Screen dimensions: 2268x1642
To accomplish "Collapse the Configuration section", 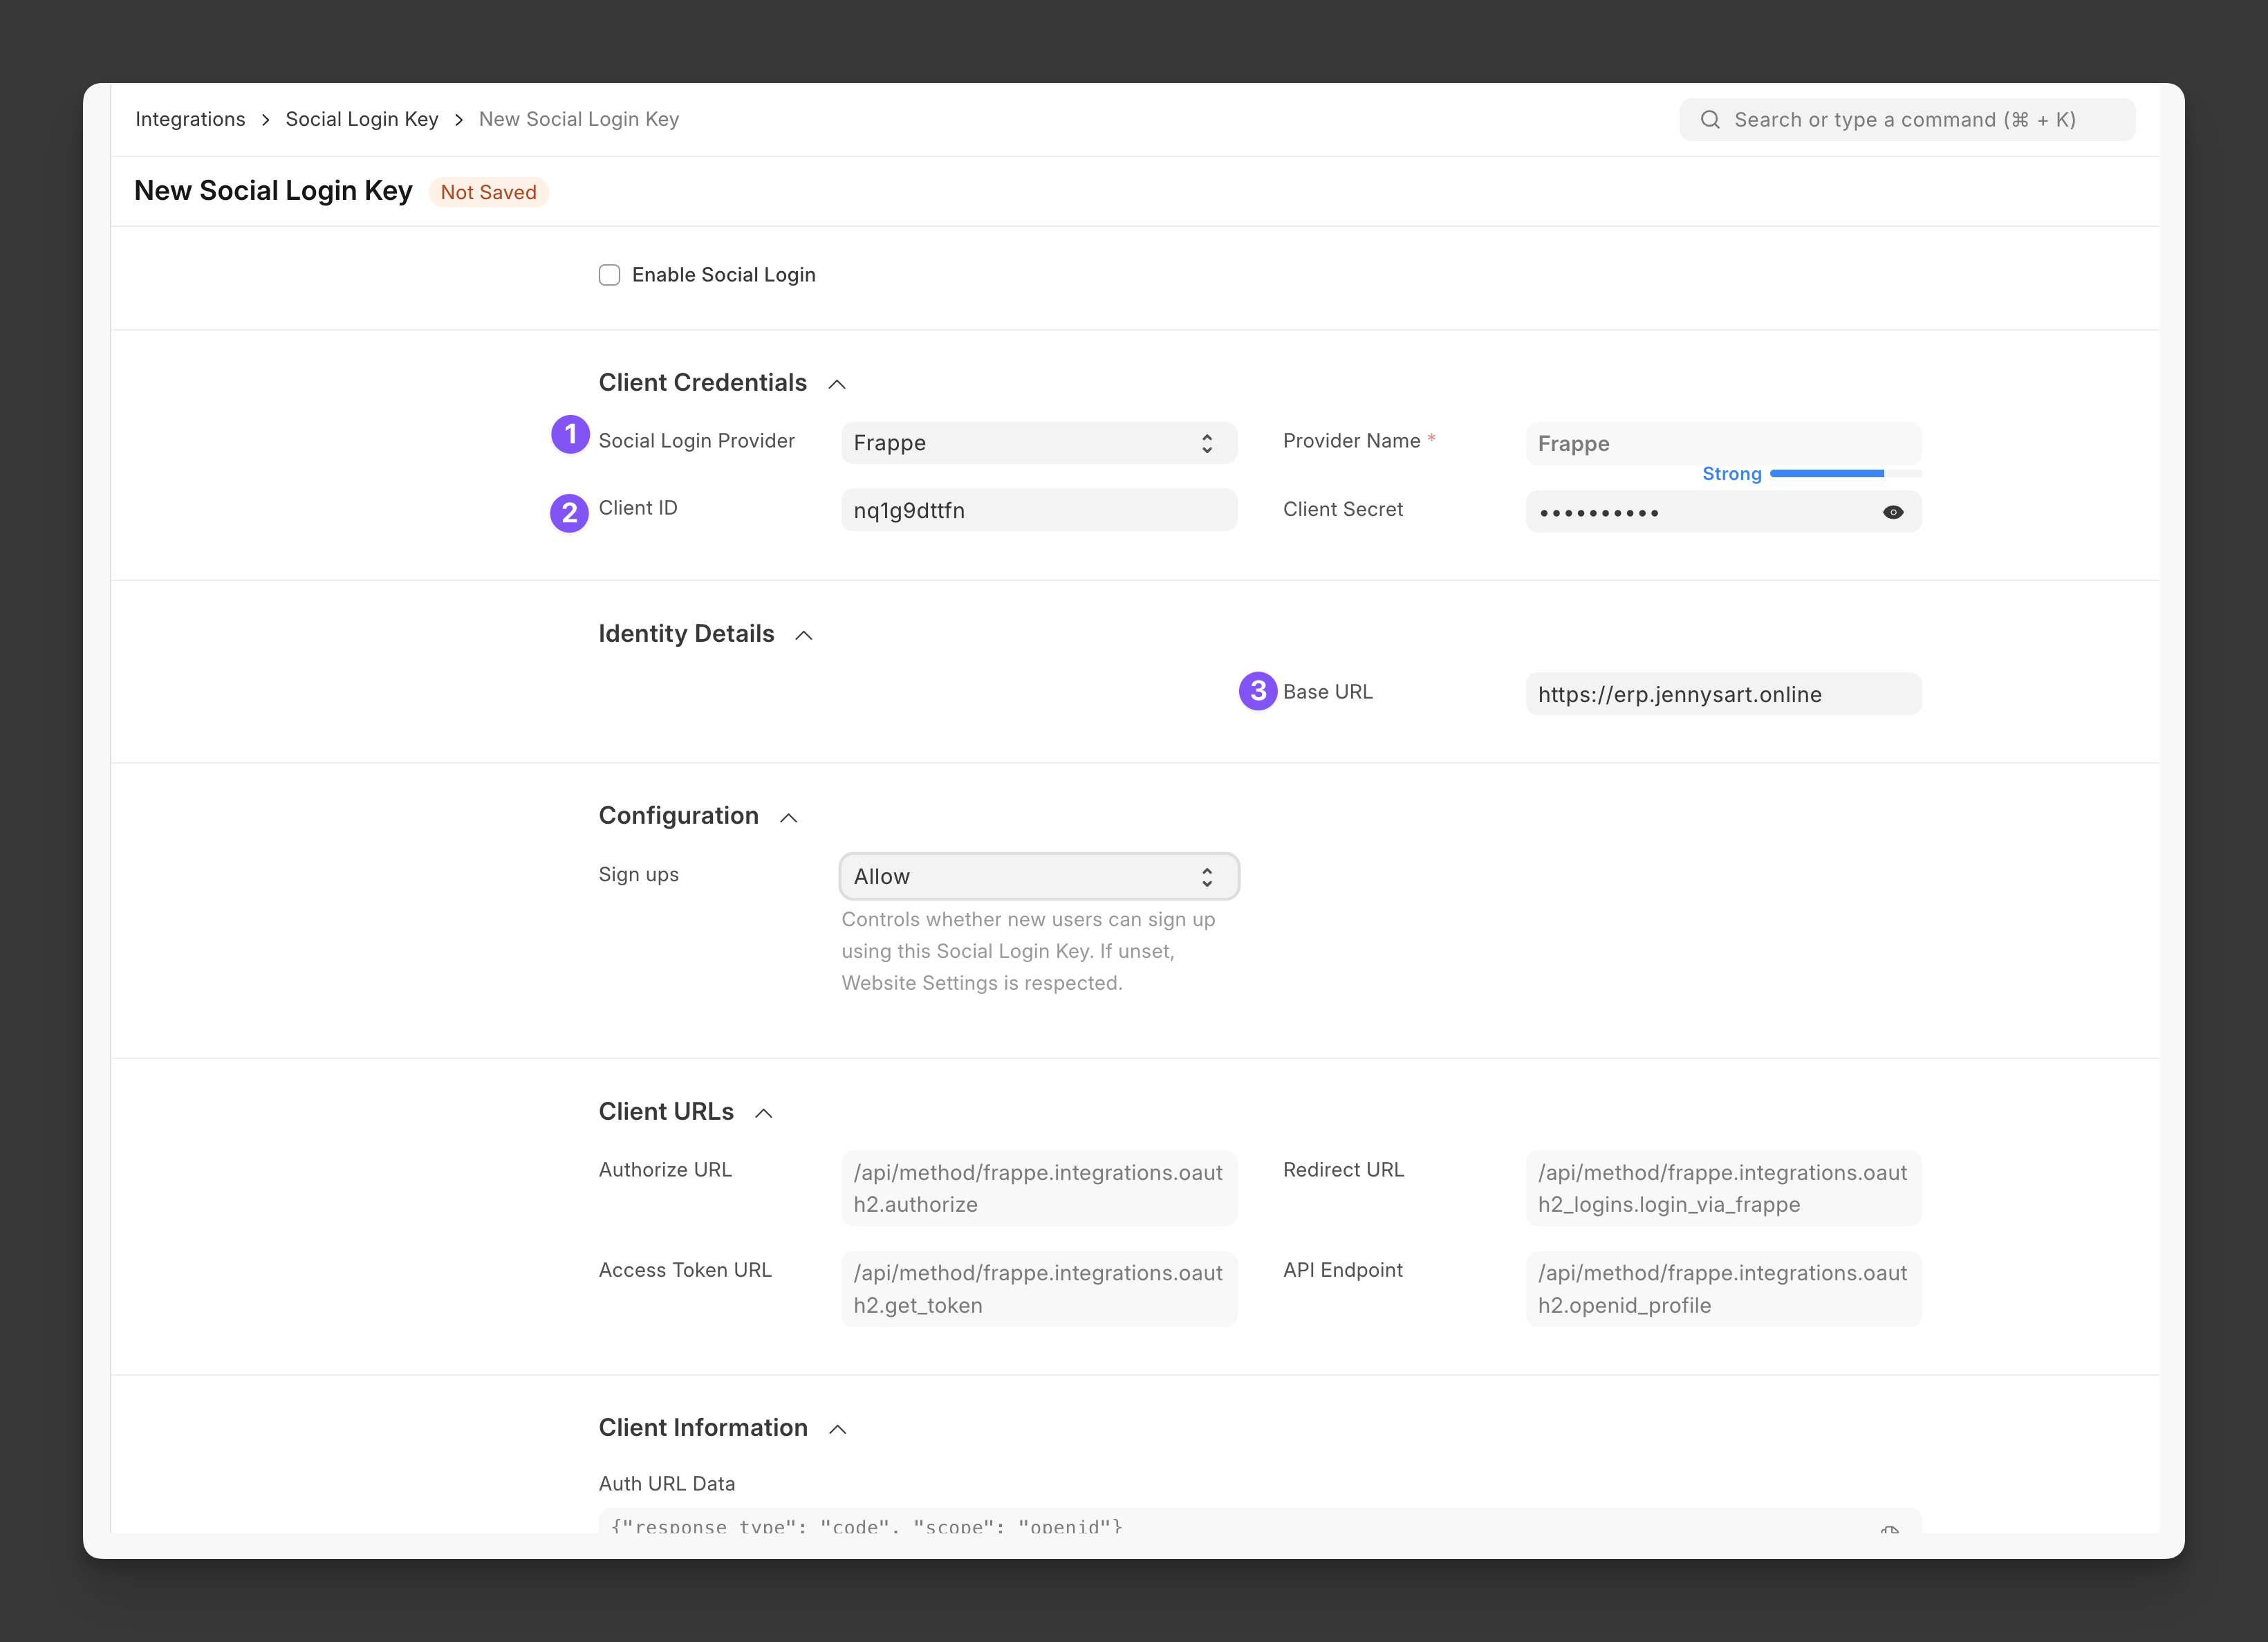I will click(x=789, y=817).
